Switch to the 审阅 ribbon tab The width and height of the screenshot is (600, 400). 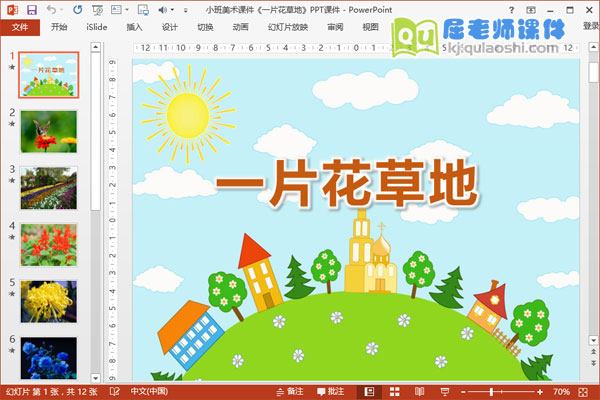click(x=335, y=27)
